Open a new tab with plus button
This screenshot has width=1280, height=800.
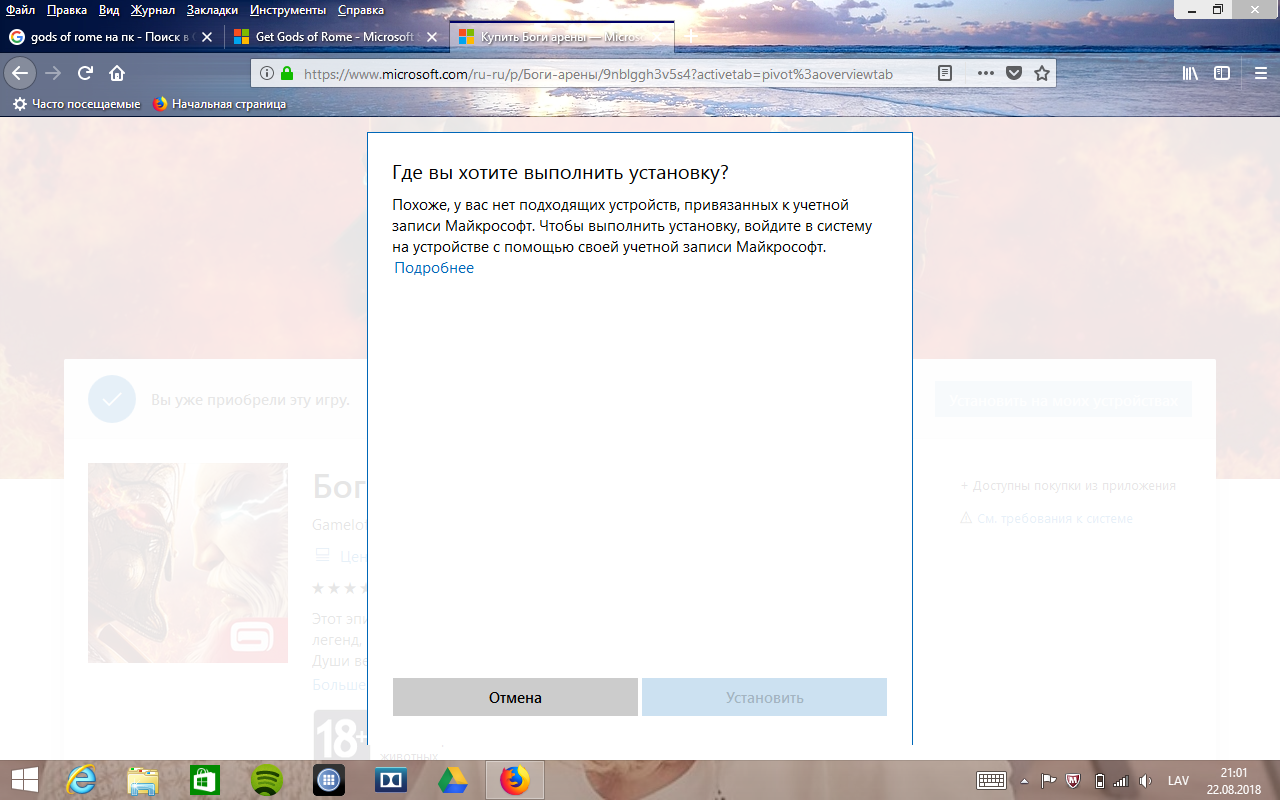click(x=690, y=36)
